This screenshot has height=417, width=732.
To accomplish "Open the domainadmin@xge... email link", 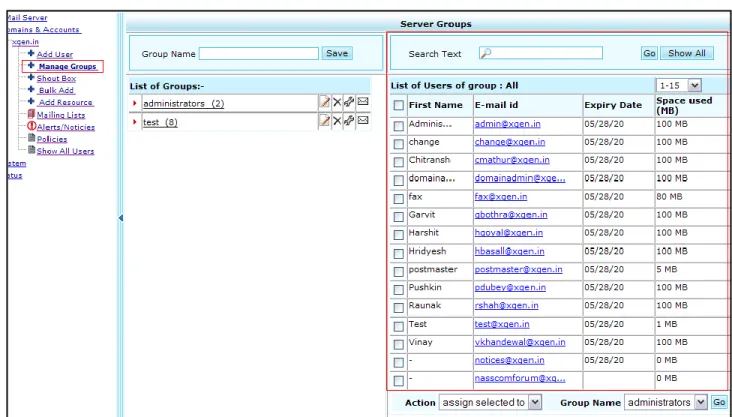I will coord(520,178).
